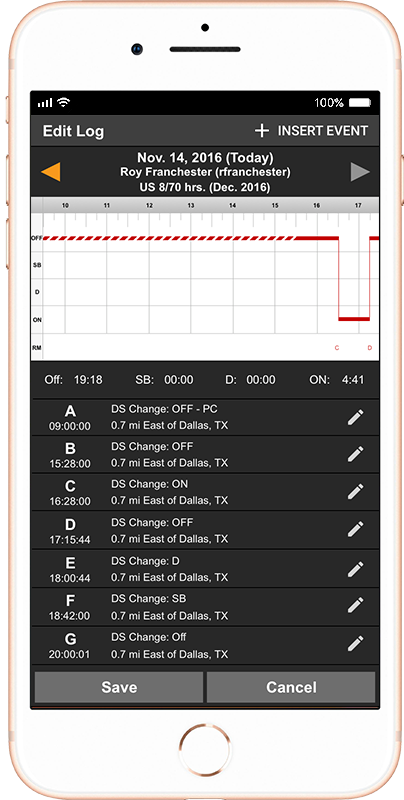Select the D marker on the graph

point(370,348)
